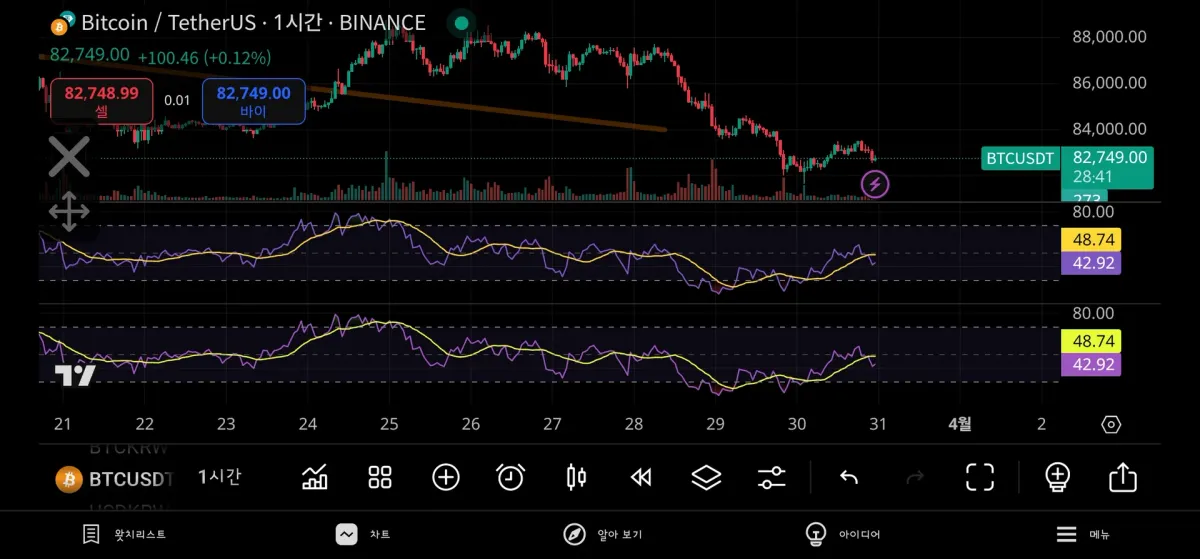Open the alarm clock alert icon
1200x559 pixels.
coord(510,477)
